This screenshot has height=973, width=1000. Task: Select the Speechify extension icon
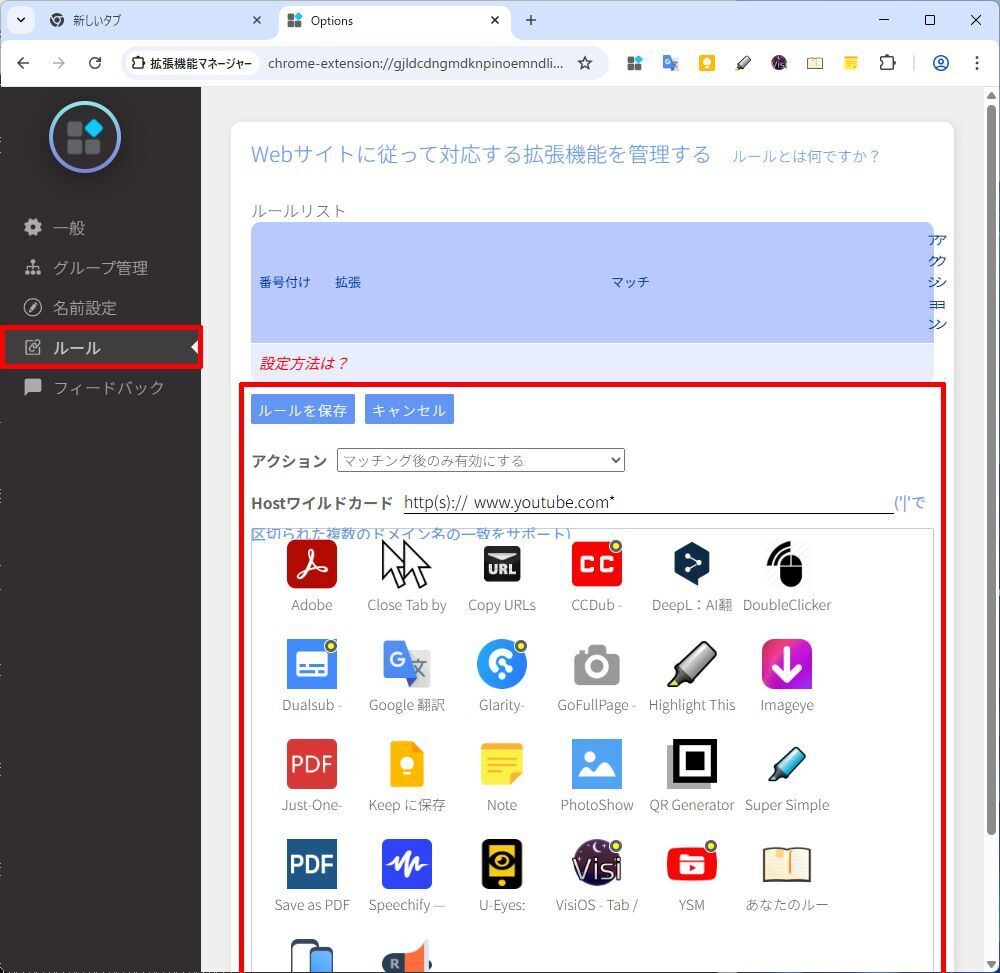406,864
